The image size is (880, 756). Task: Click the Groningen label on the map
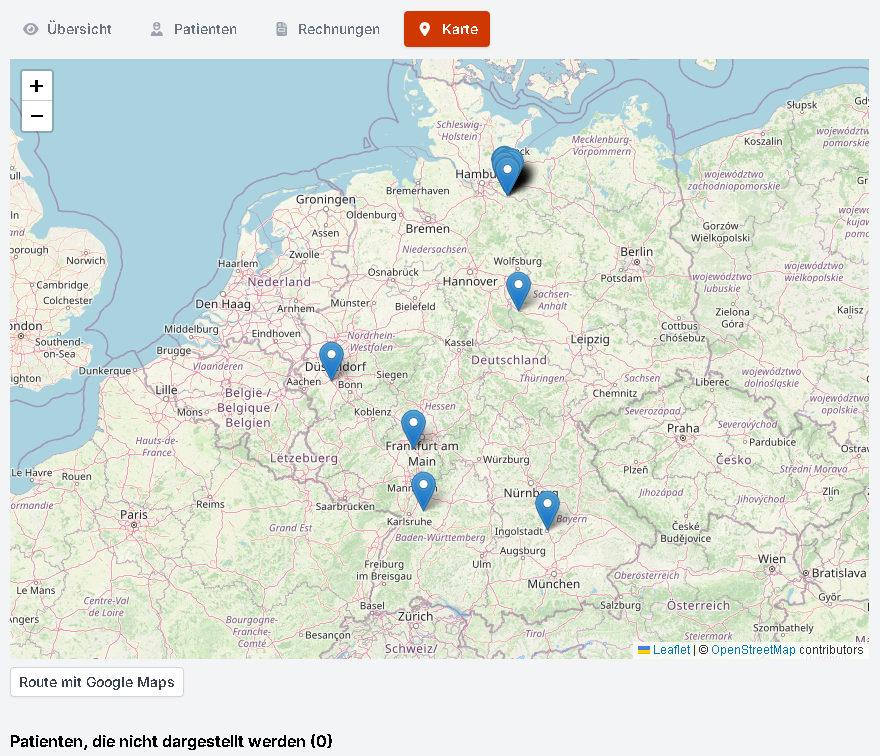326,199
